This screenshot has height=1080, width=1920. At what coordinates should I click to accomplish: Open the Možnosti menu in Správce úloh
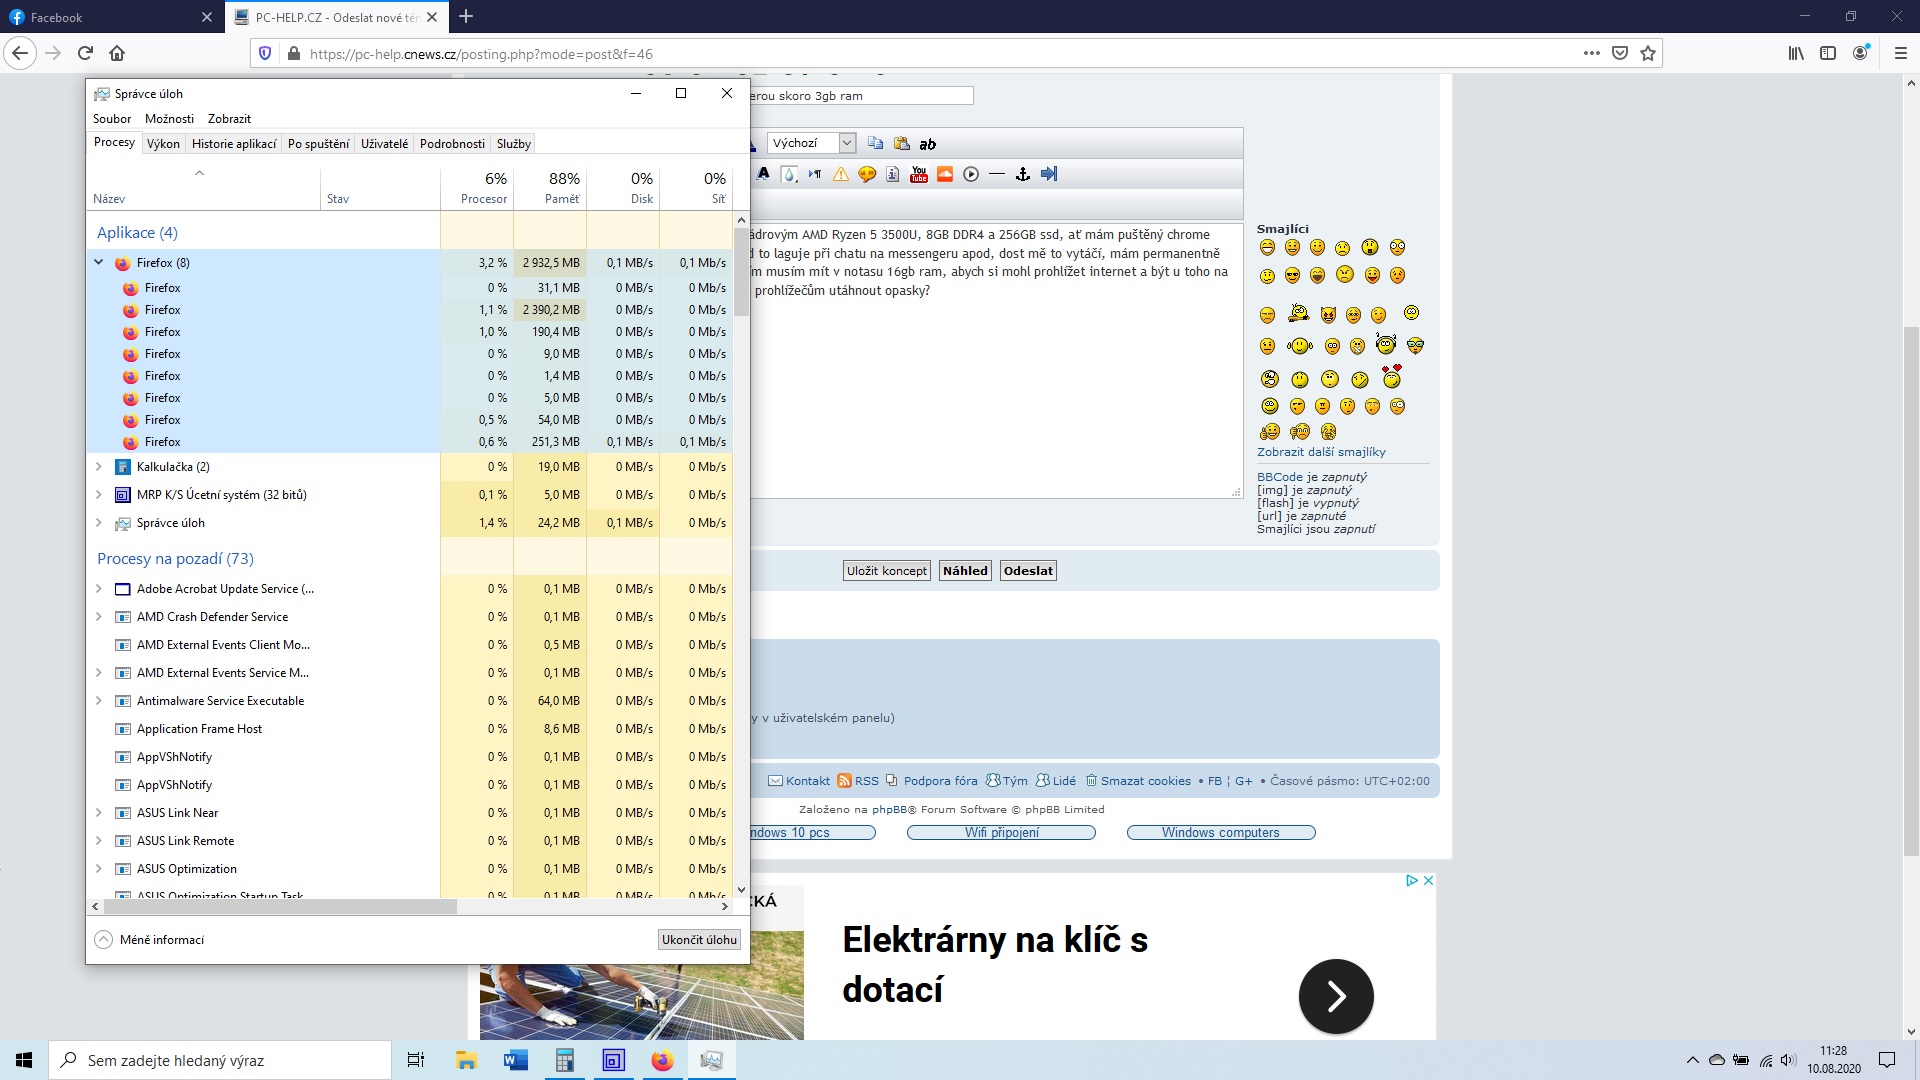169,119
